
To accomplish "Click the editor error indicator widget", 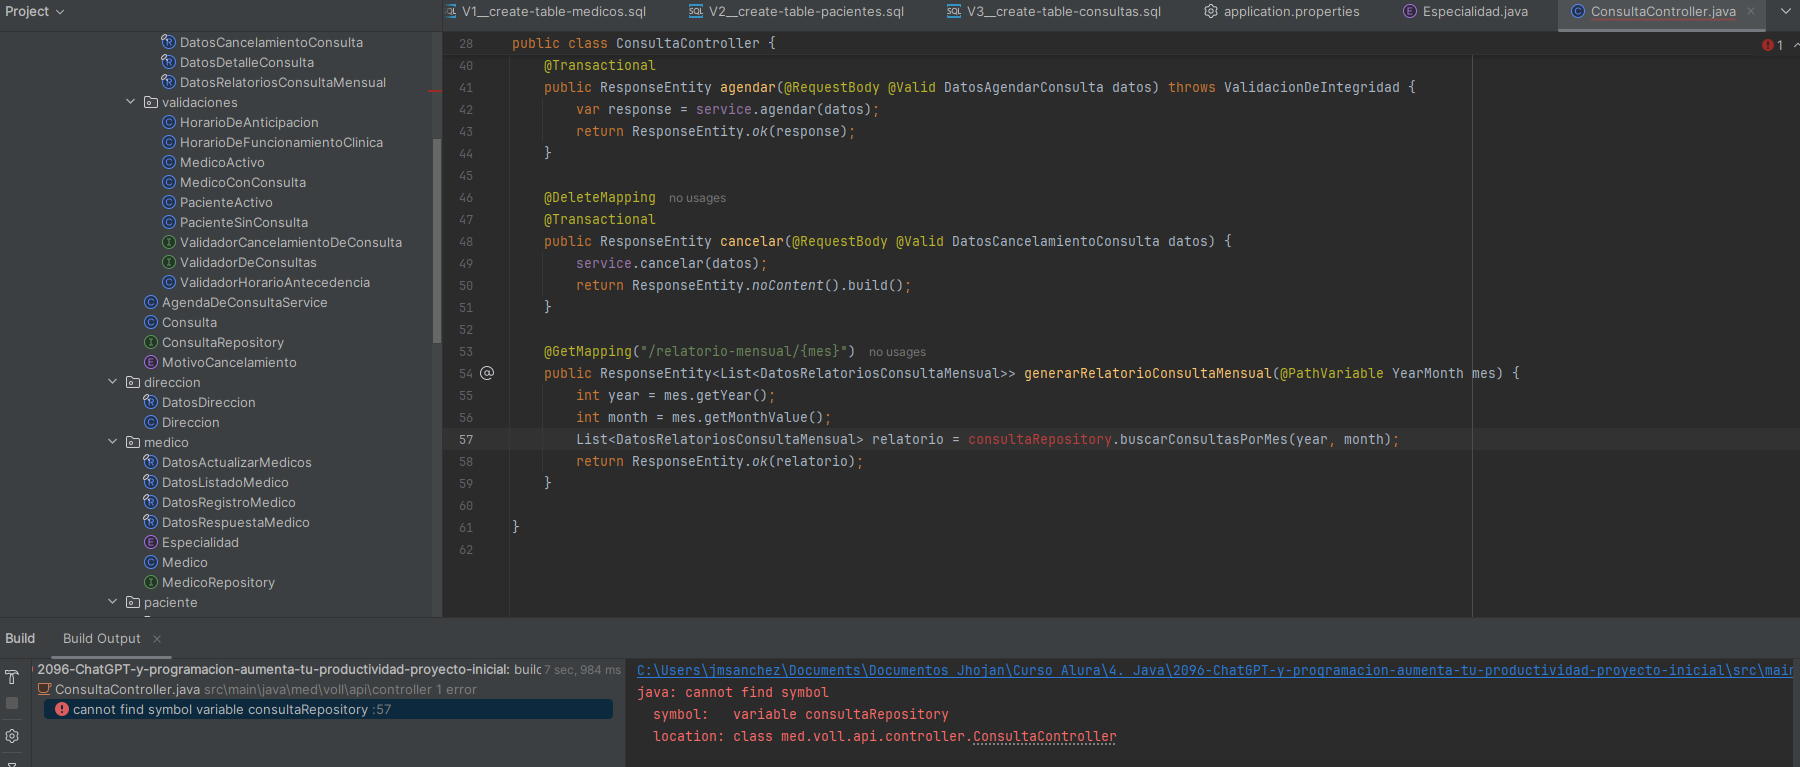I will 1773,45.
